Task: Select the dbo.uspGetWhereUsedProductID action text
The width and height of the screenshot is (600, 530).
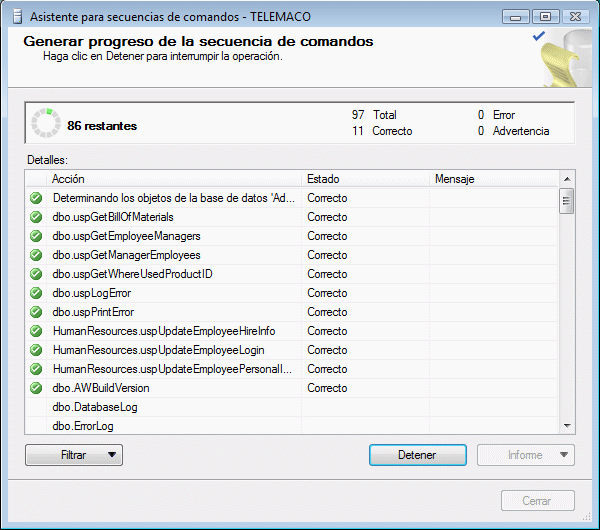Action: pos(132,274)
